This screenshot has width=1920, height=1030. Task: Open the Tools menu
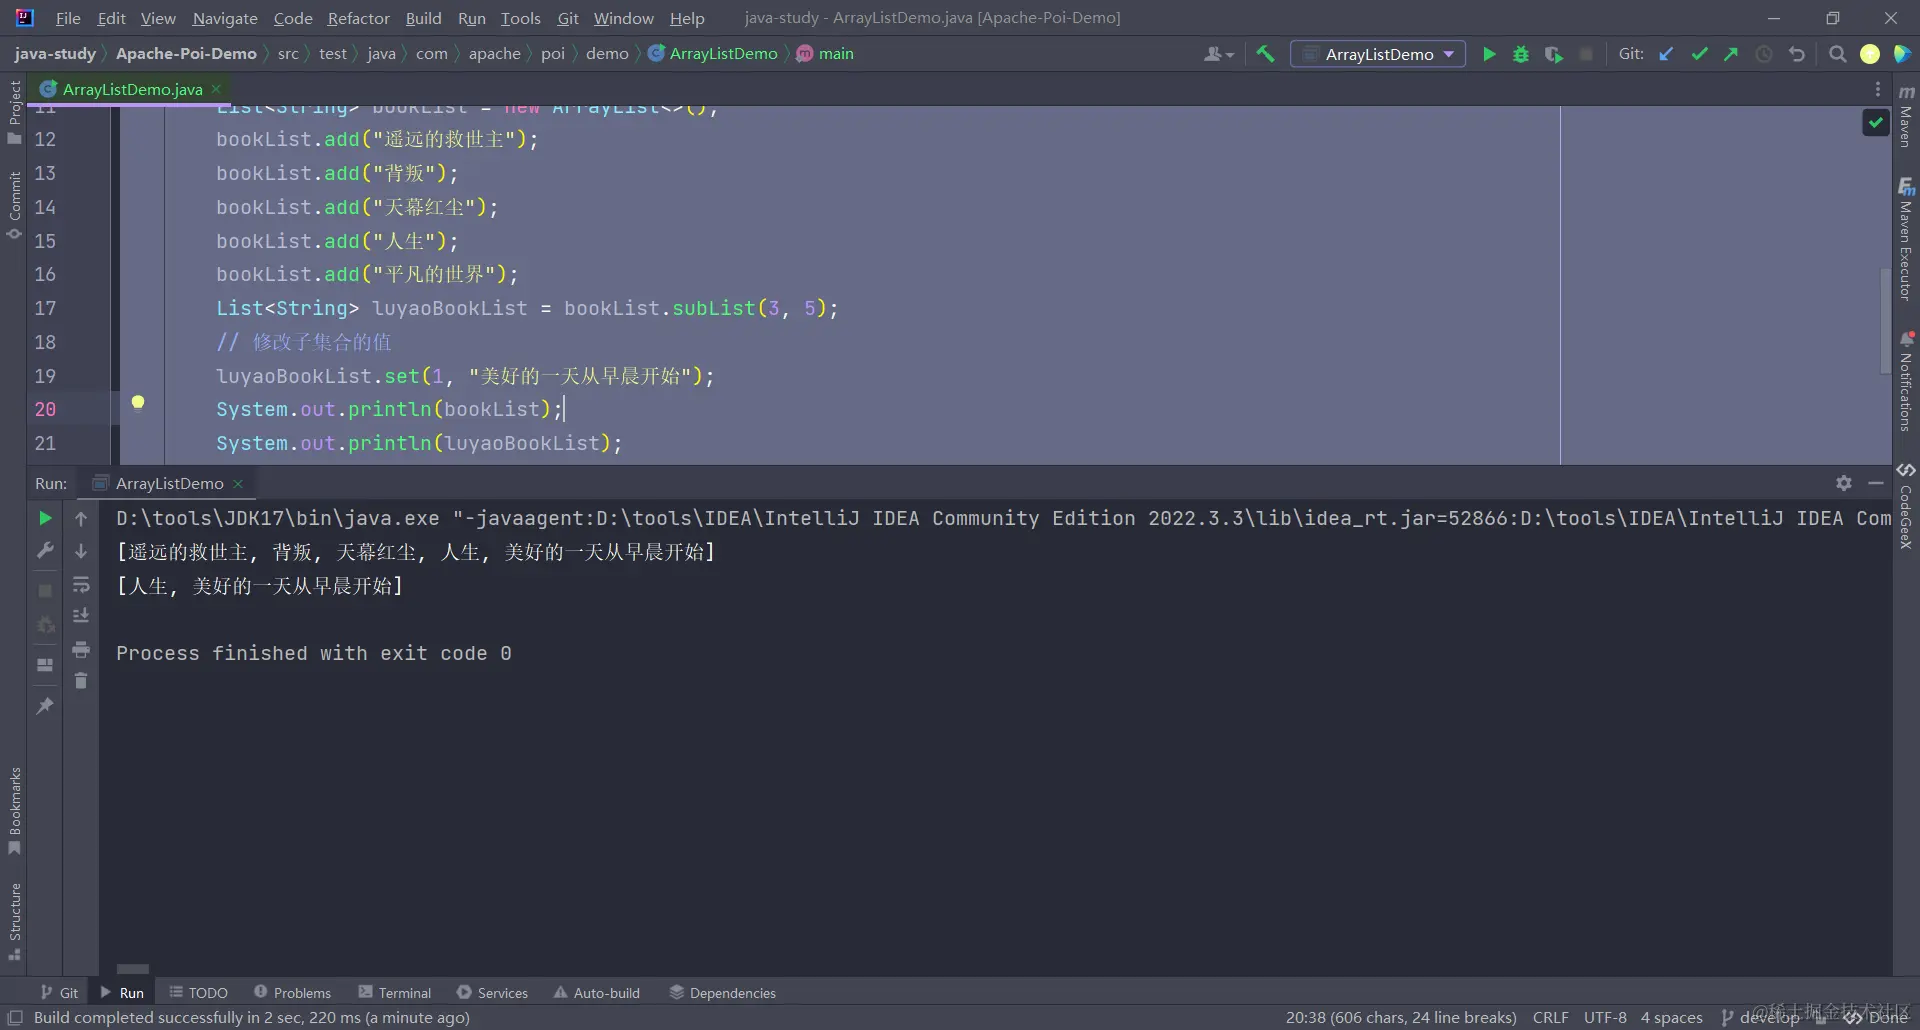[520, 18]
